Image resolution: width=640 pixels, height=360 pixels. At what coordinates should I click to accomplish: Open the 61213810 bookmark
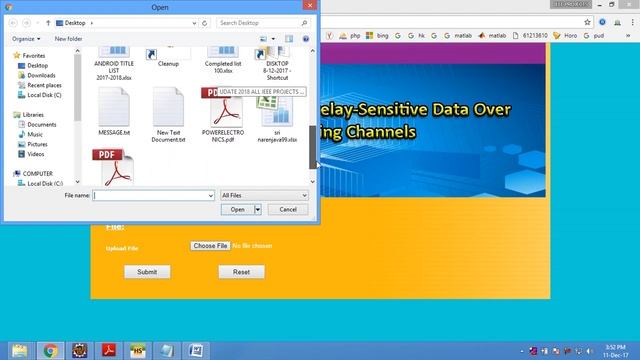click(x=530, y=36)
